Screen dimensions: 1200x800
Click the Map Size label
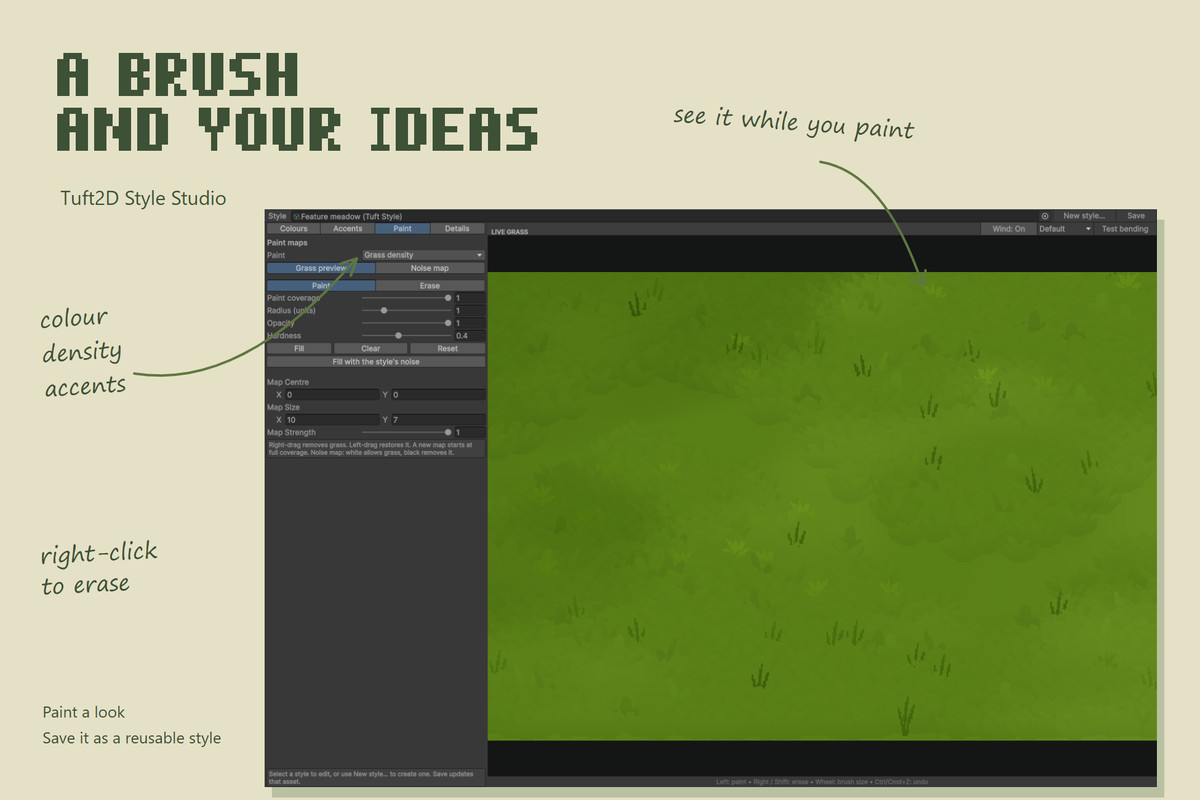pos(283,408)
